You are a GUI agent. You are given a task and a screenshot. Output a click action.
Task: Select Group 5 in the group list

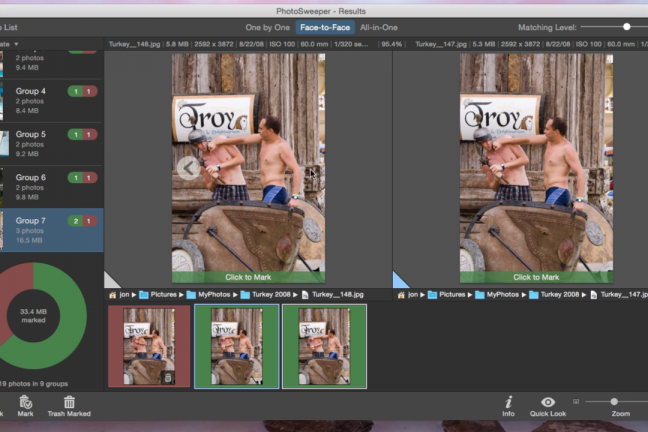point(52,144)
